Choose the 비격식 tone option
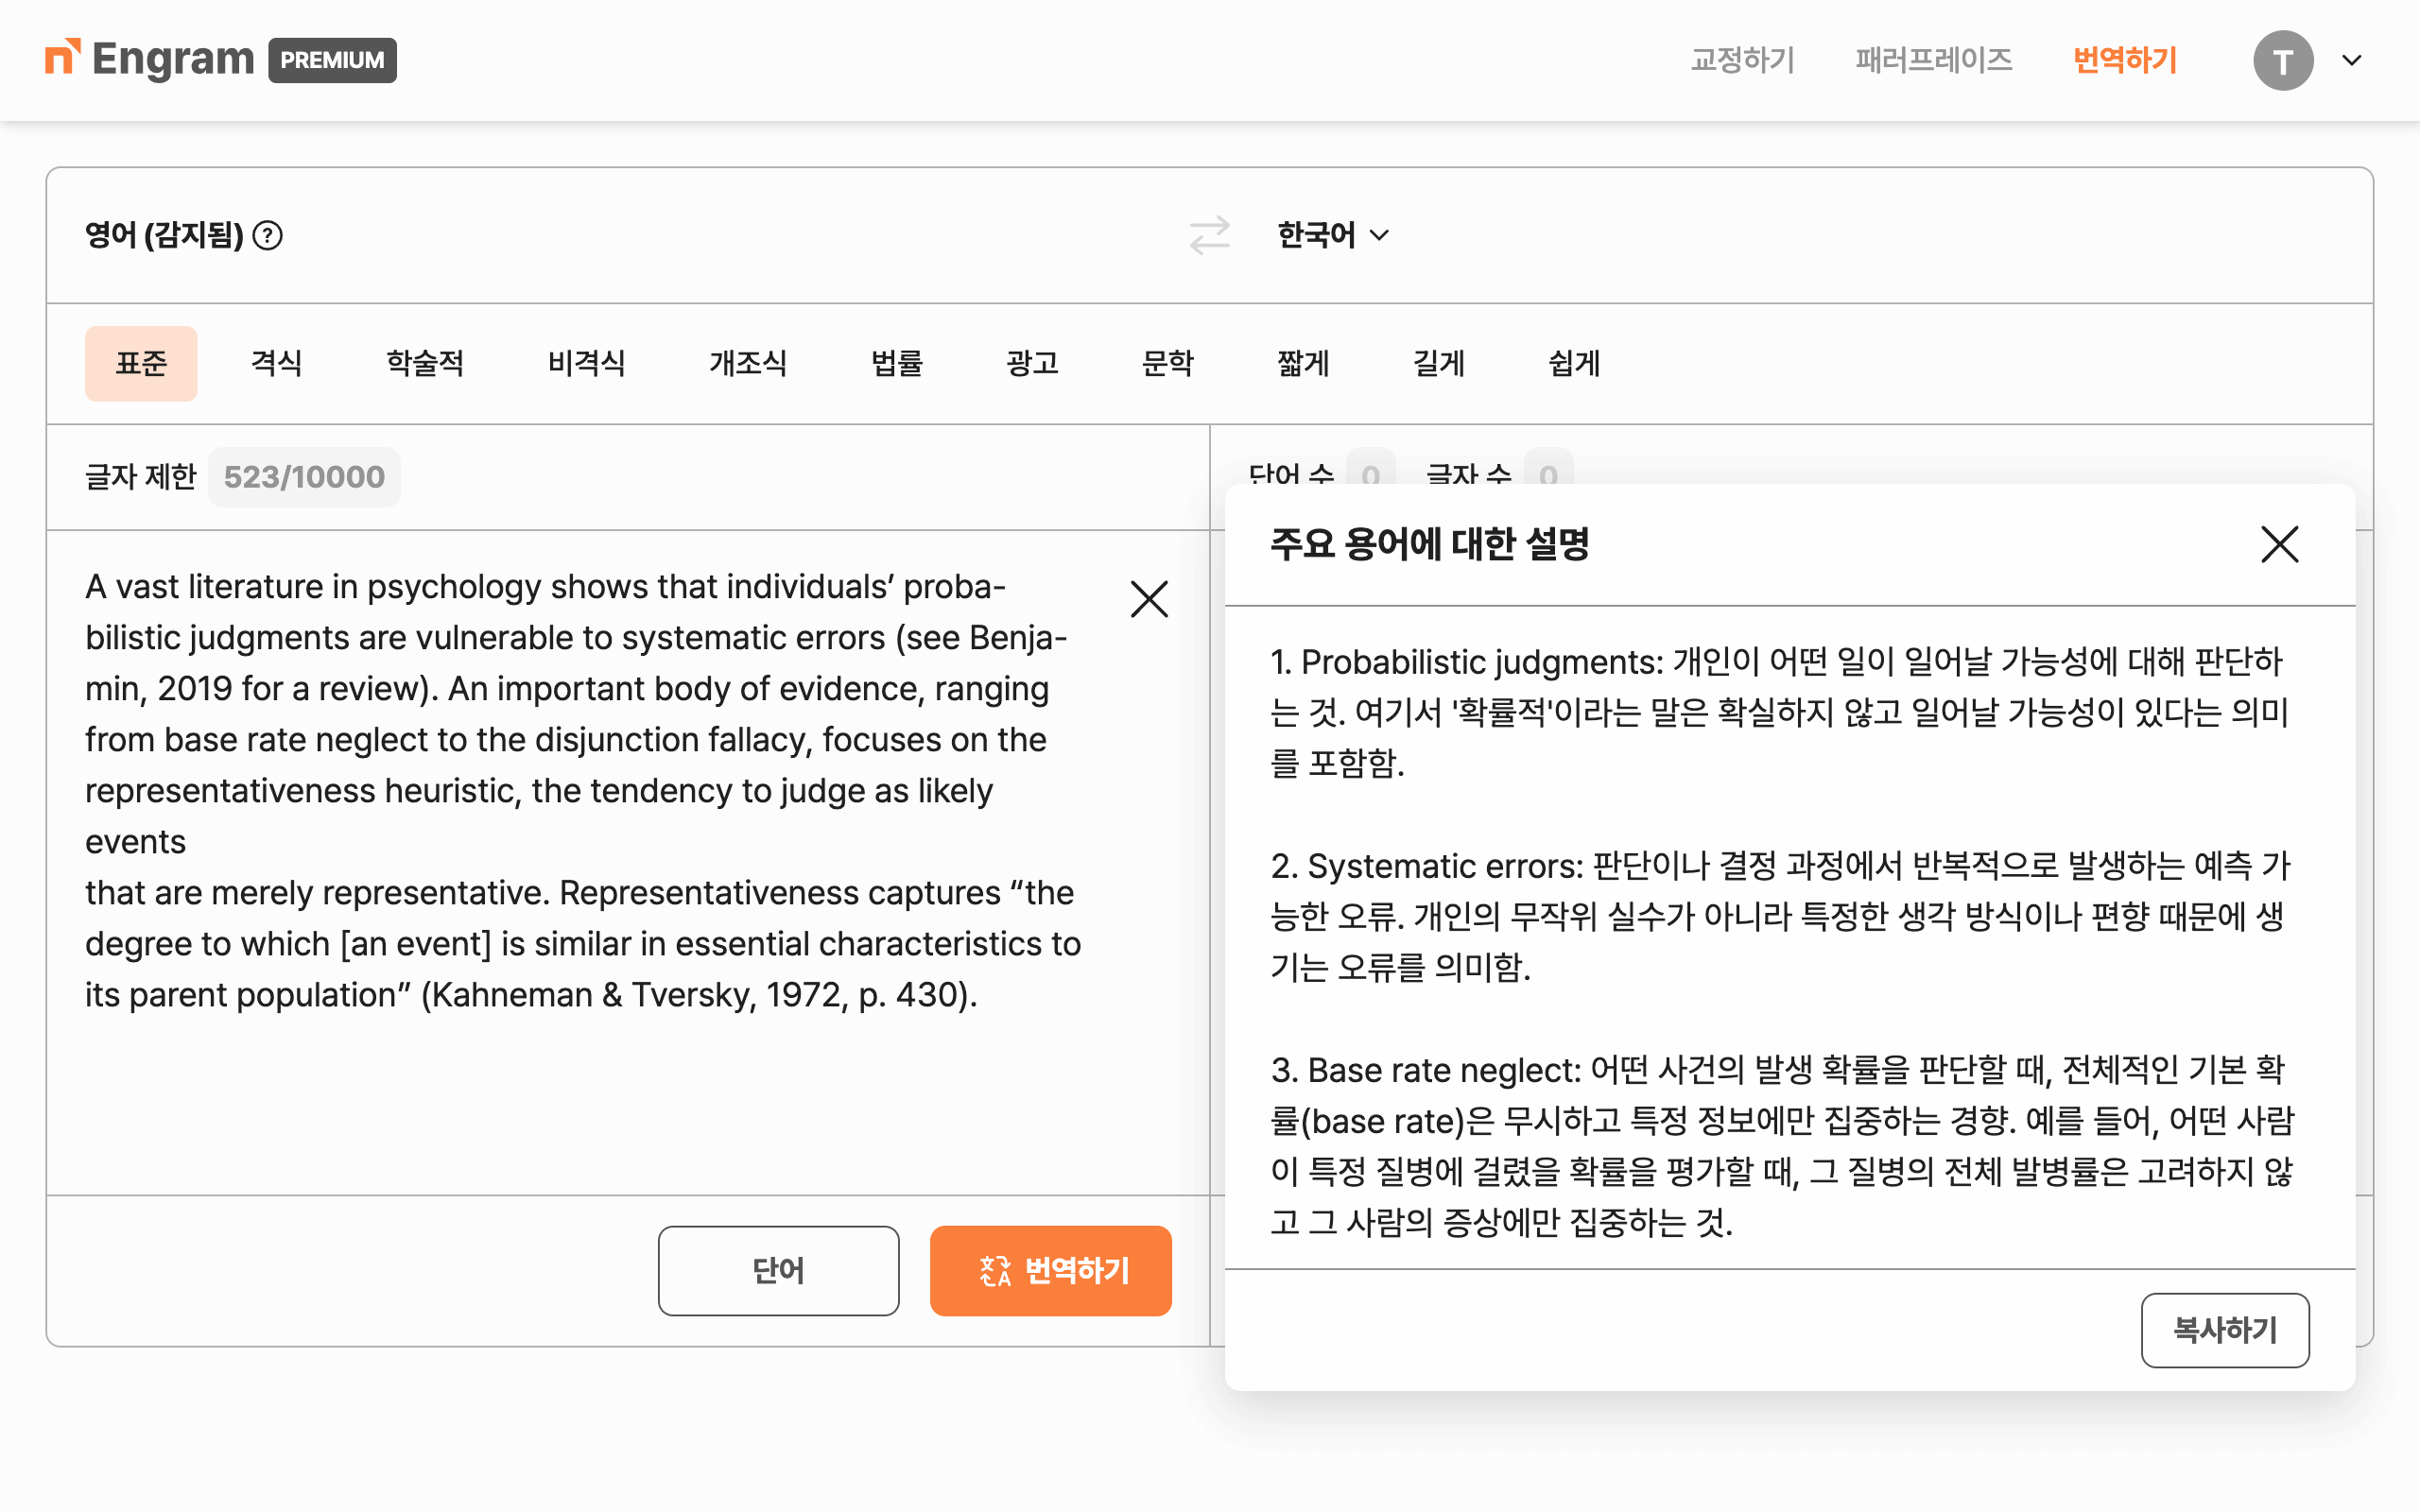Image resolution: width=2420 pixels, height=1512 pixels. 586,363
